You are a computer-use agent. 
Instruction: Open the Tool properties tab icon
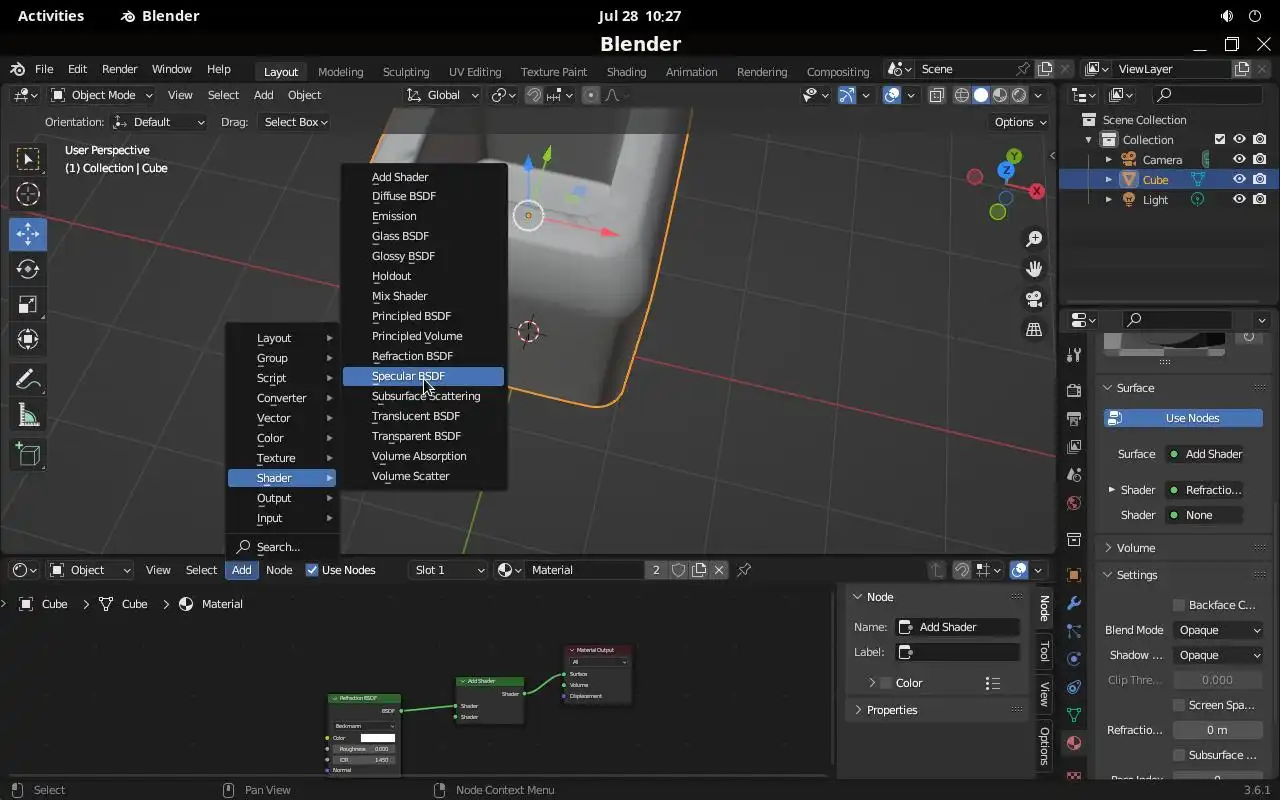coord(1074,354)
